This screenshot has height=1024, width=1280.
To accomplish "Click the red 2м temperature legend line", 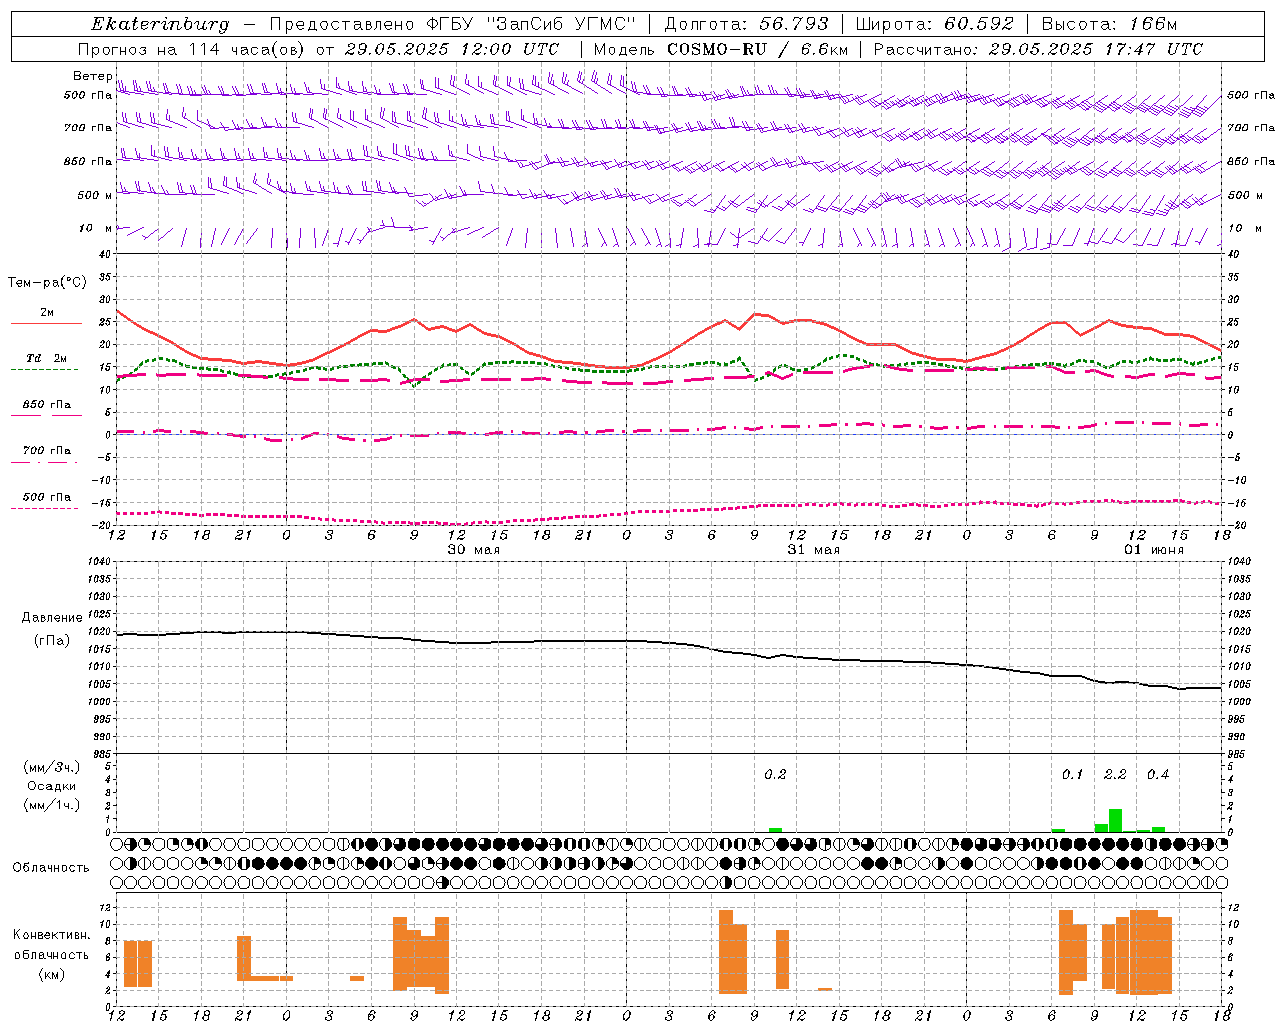I will tap(47, 323).
